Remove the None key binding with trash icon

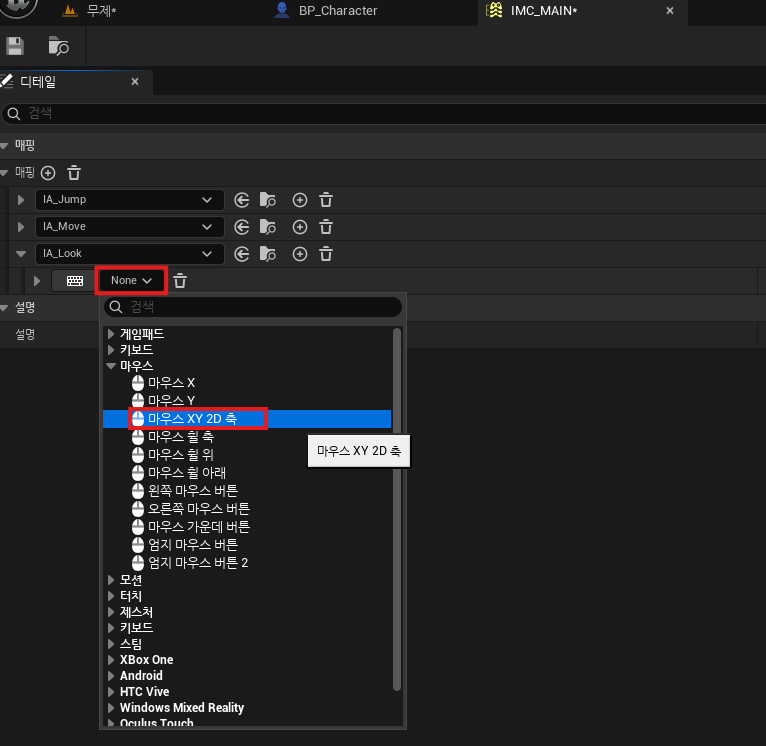click(x=180, y=281)
